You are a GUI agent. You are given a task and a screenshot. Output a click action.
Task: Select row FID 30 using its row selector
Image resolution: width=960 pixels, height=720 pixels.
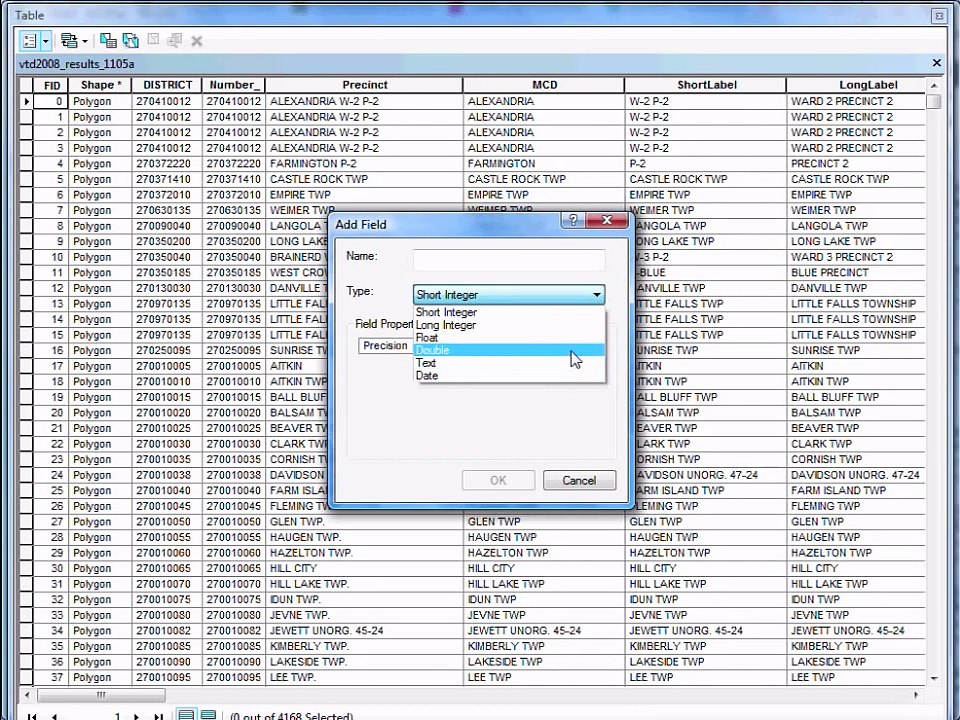point(26,568)
